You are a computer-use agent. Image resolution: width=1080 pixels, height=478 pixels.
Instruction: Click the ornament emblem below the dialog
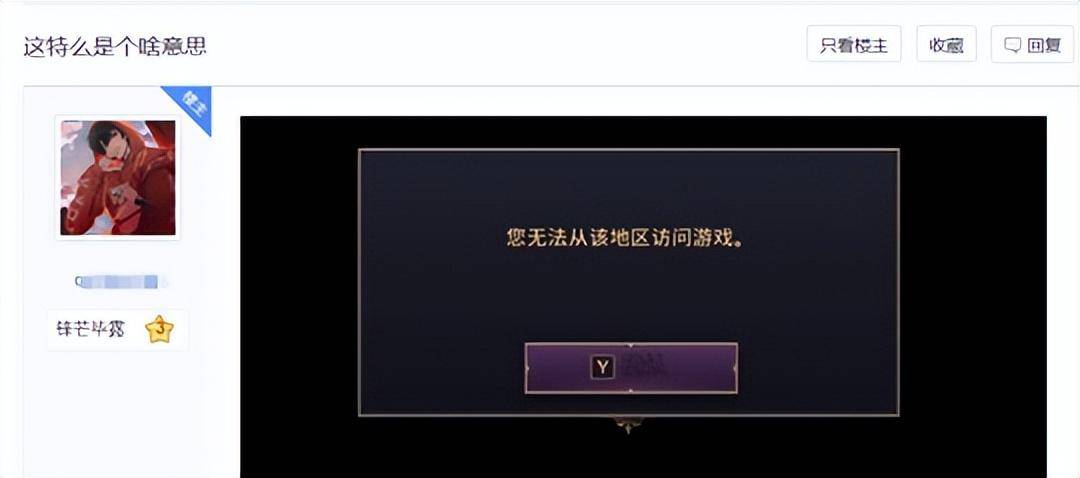628,424
